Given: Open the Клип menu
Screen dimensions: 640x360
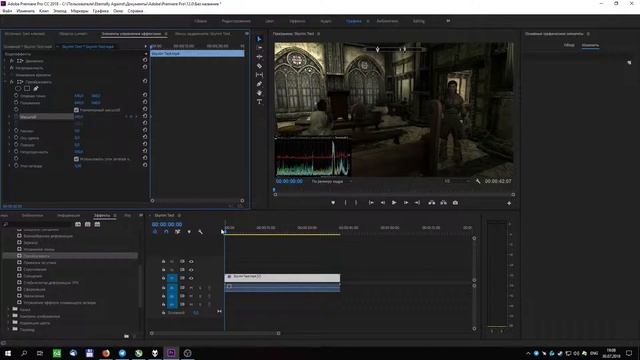Looking at the screenshot, I should tap(44, 11).
